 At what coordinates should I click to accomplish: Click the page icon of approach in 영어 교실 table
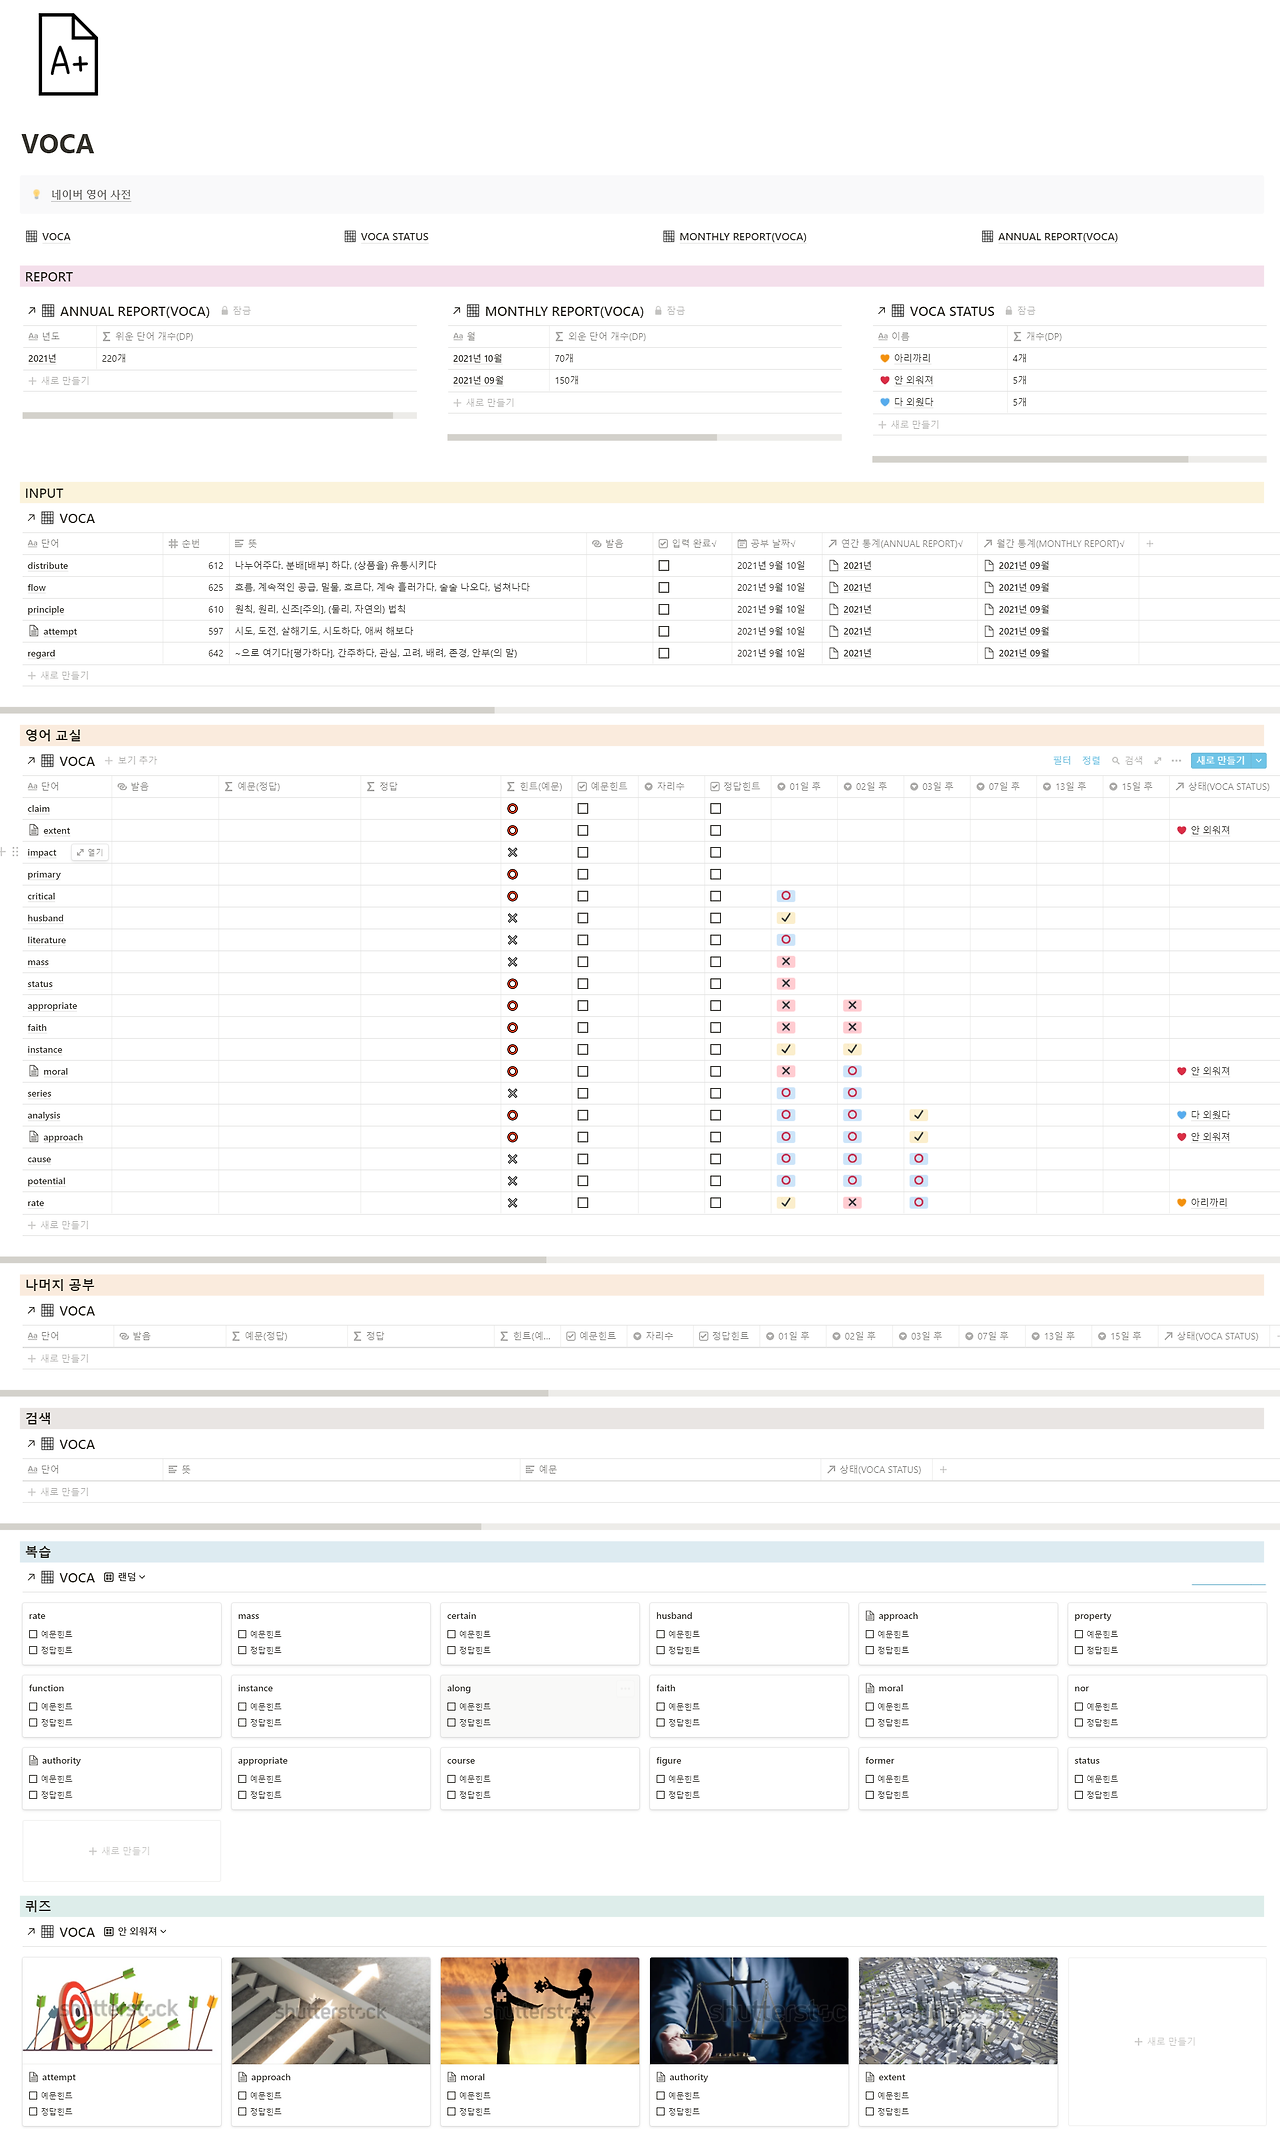pyautogui.click(x=34, y=1137)
